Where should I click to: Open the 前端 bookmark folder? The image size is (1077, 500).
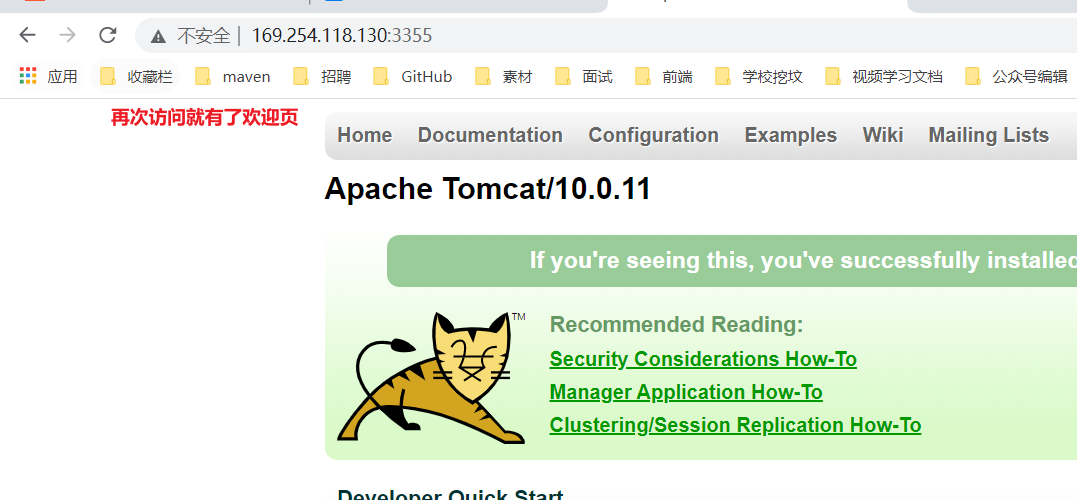664,76
